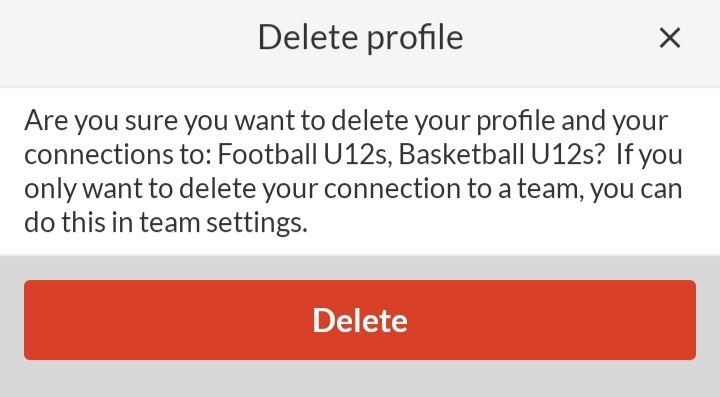Click the word profile in dialog title
This screenshot has height=397, width=720.
tap(415, 39)
